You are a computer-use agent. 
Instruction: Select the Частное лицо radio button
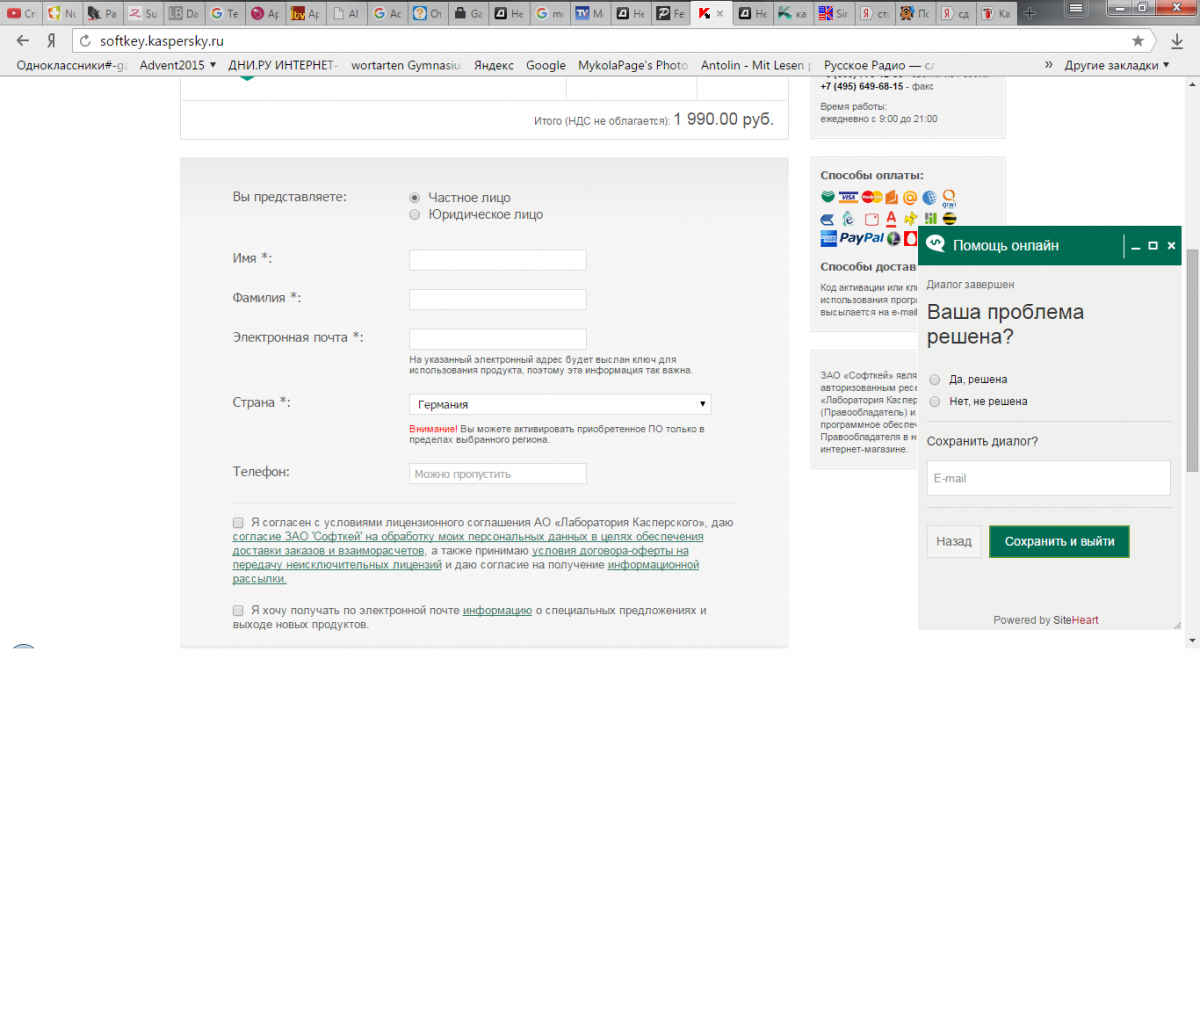(415, 198)
